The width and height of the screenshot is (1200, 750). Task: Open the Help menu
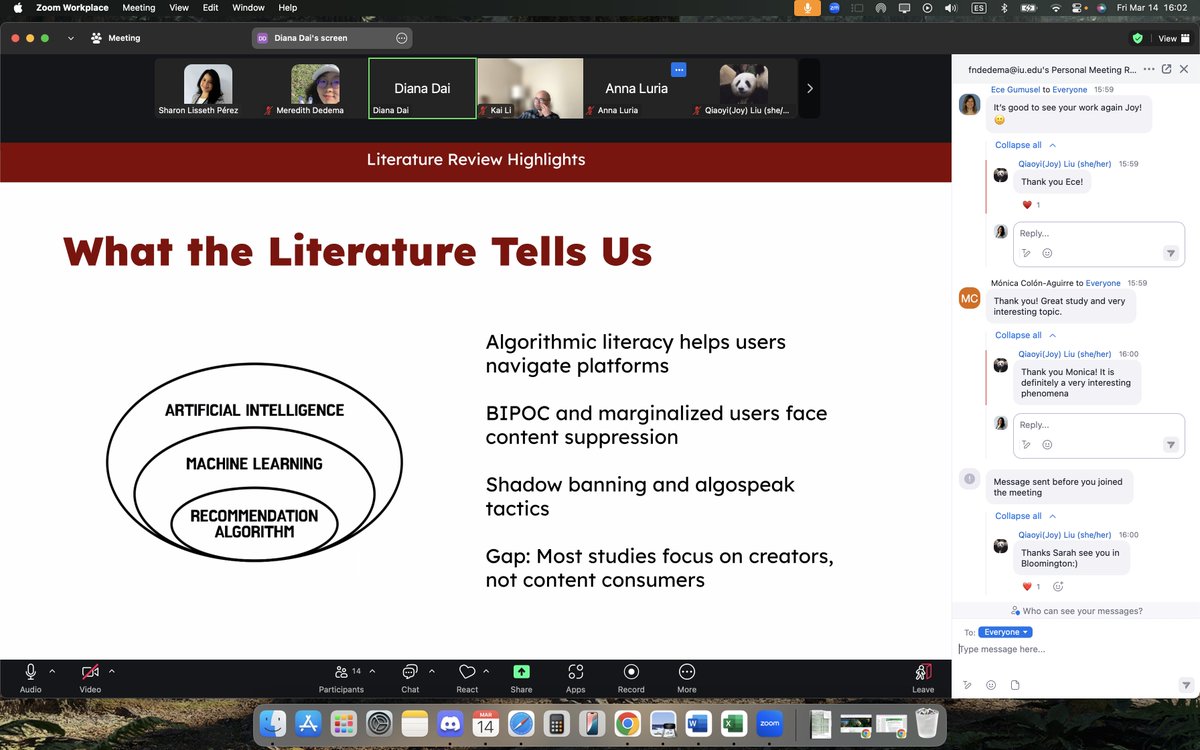(288, 8)
